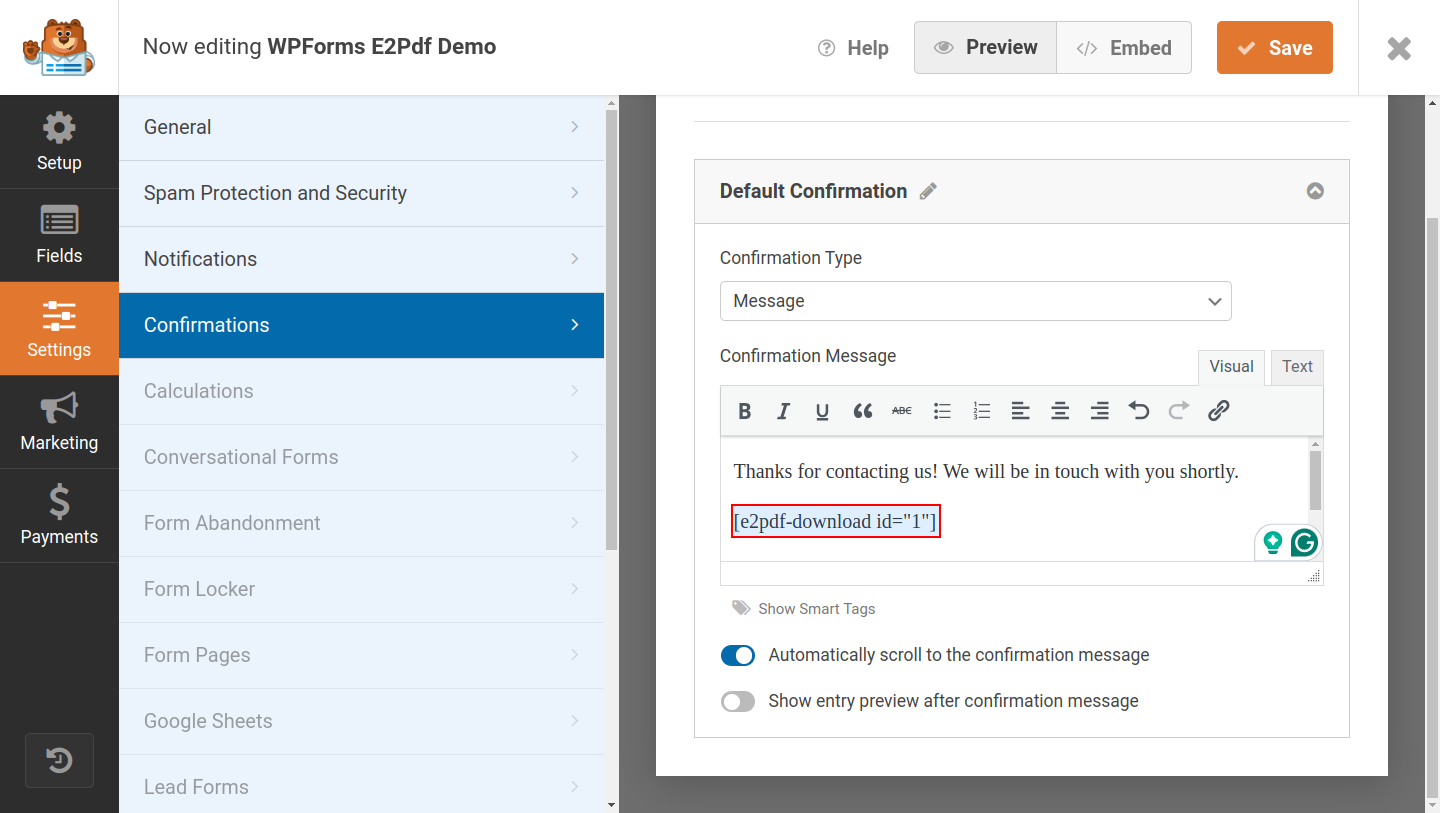
Task: Click the blockquote icon
Action: point(862,411)
